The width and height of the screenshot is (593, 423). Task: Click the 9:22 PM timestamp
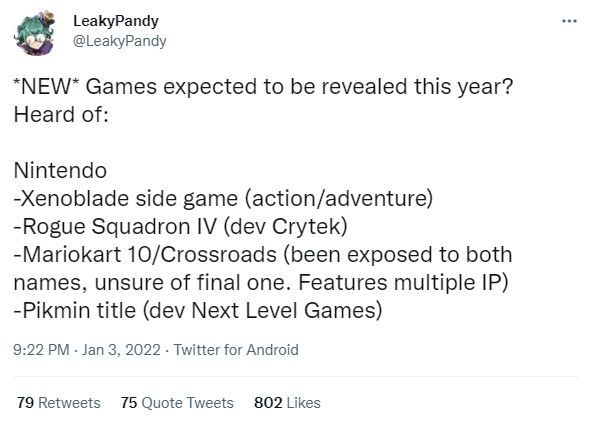pos(41,350)
